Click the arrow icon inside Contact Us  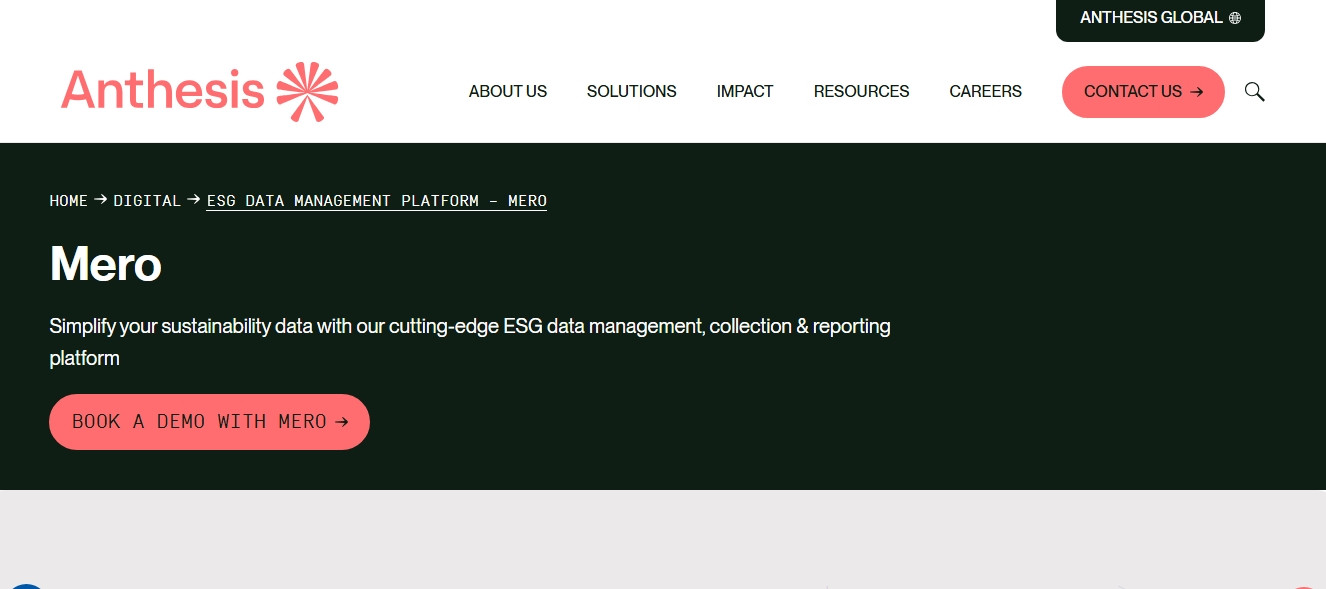tap(1197, 91)
